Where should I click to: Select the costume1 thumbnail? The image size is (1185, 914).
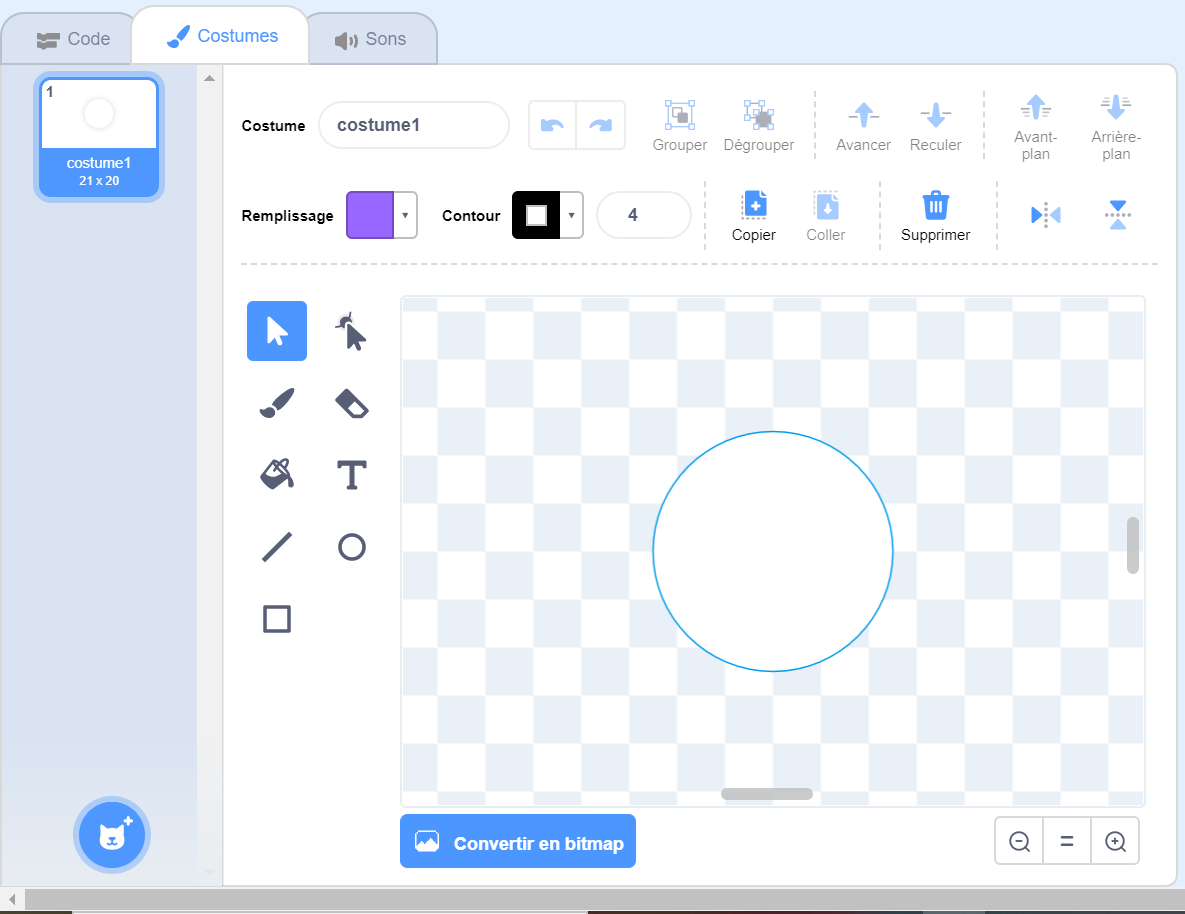(99, 138)
